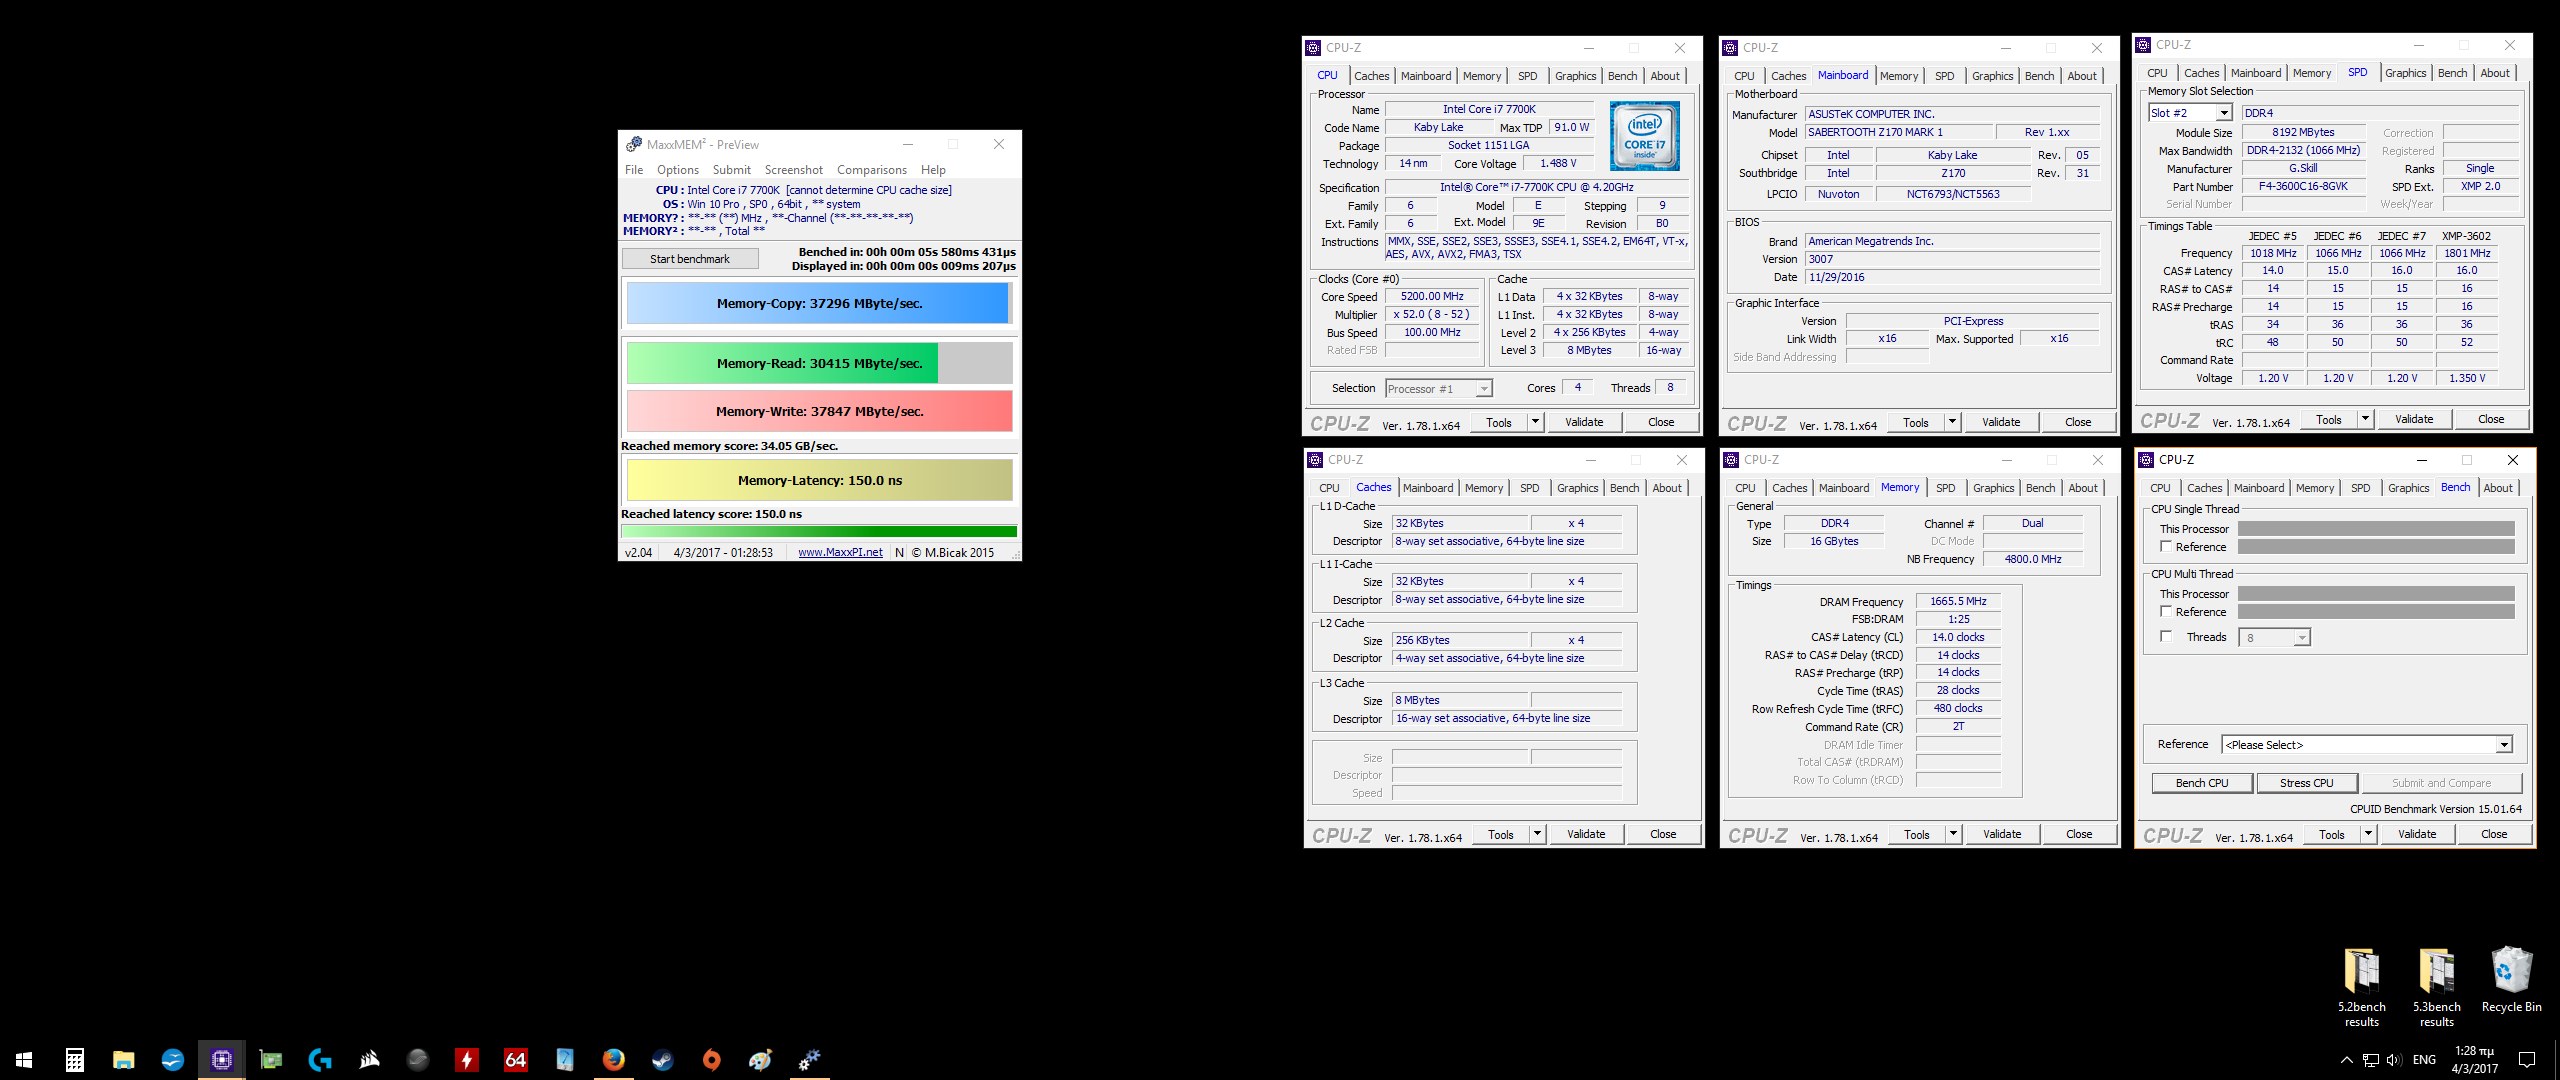The image size is (2560, 1080).
Task: Launch Calculator from the taskbar
Action: [x=74, y=1060]
